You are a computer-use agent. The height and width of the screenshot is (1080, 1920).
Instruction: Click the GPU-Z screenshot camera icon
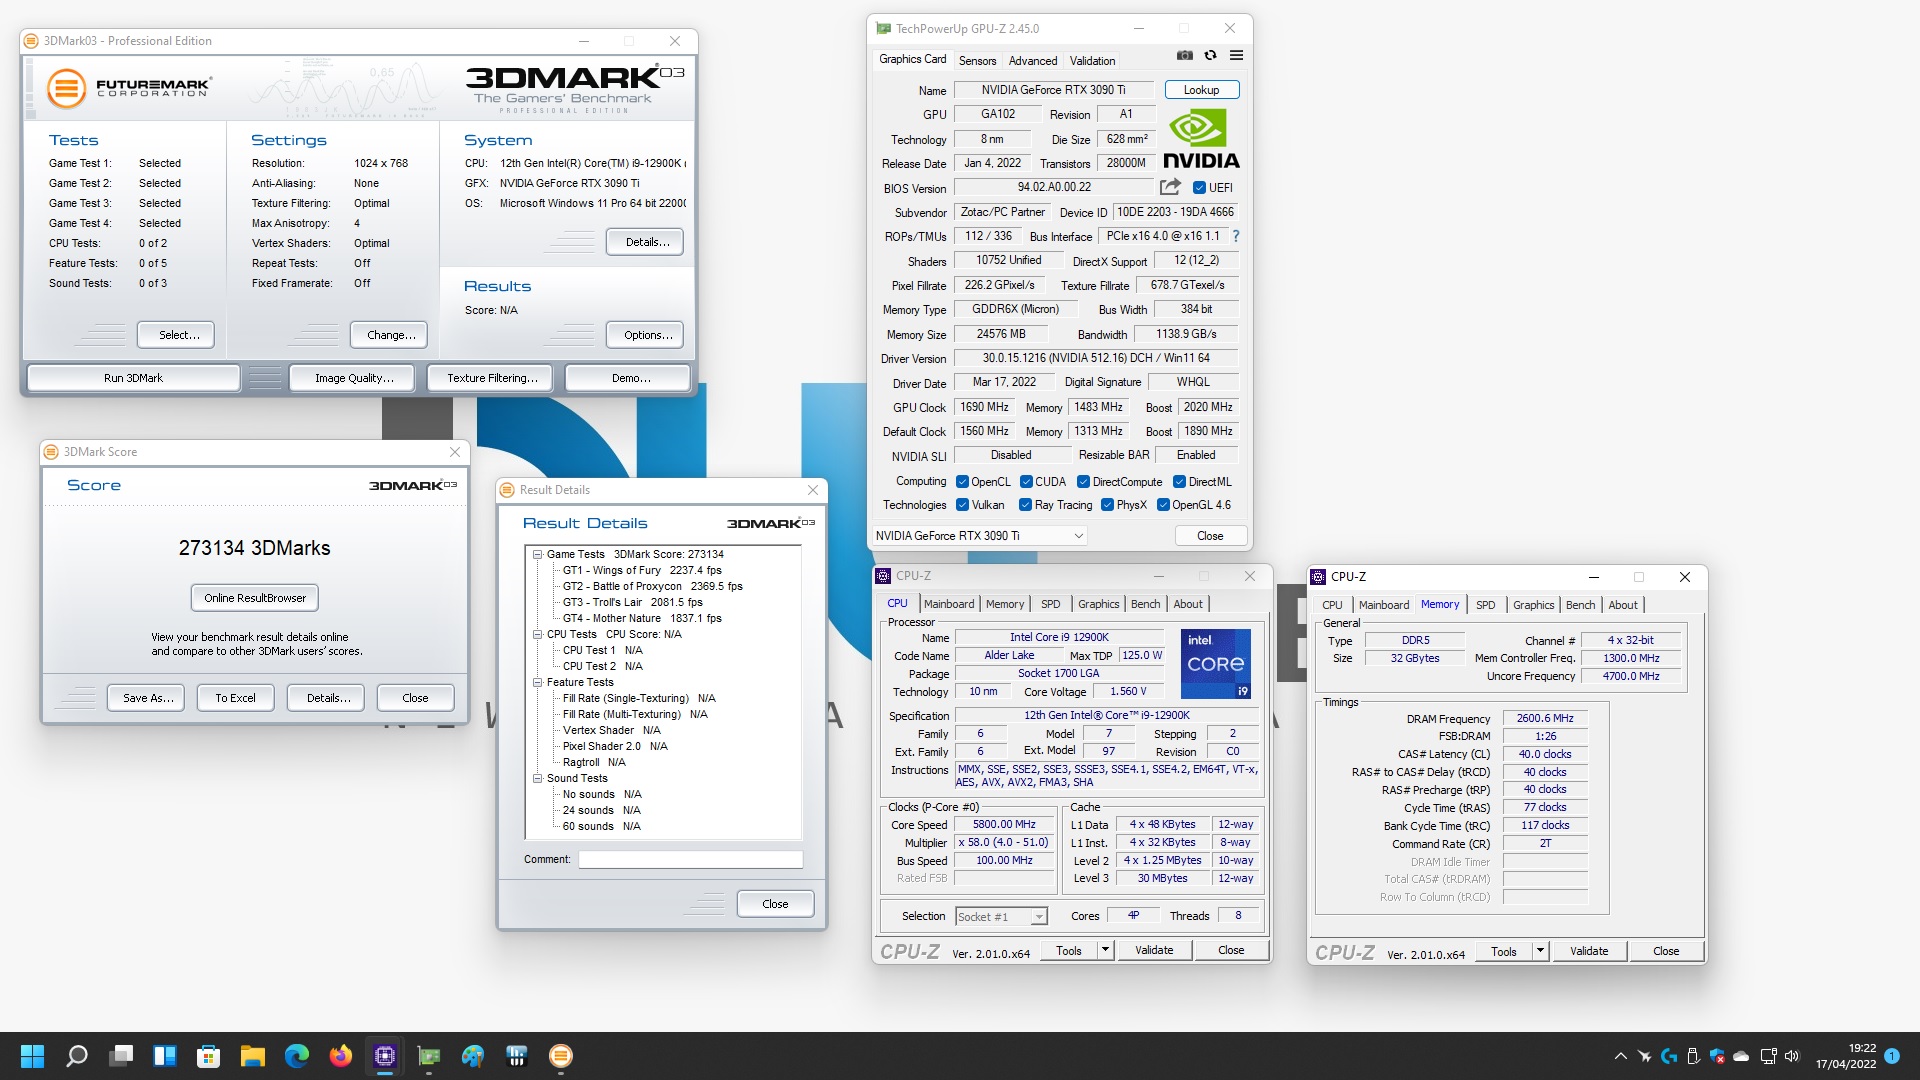point(1184,56)
